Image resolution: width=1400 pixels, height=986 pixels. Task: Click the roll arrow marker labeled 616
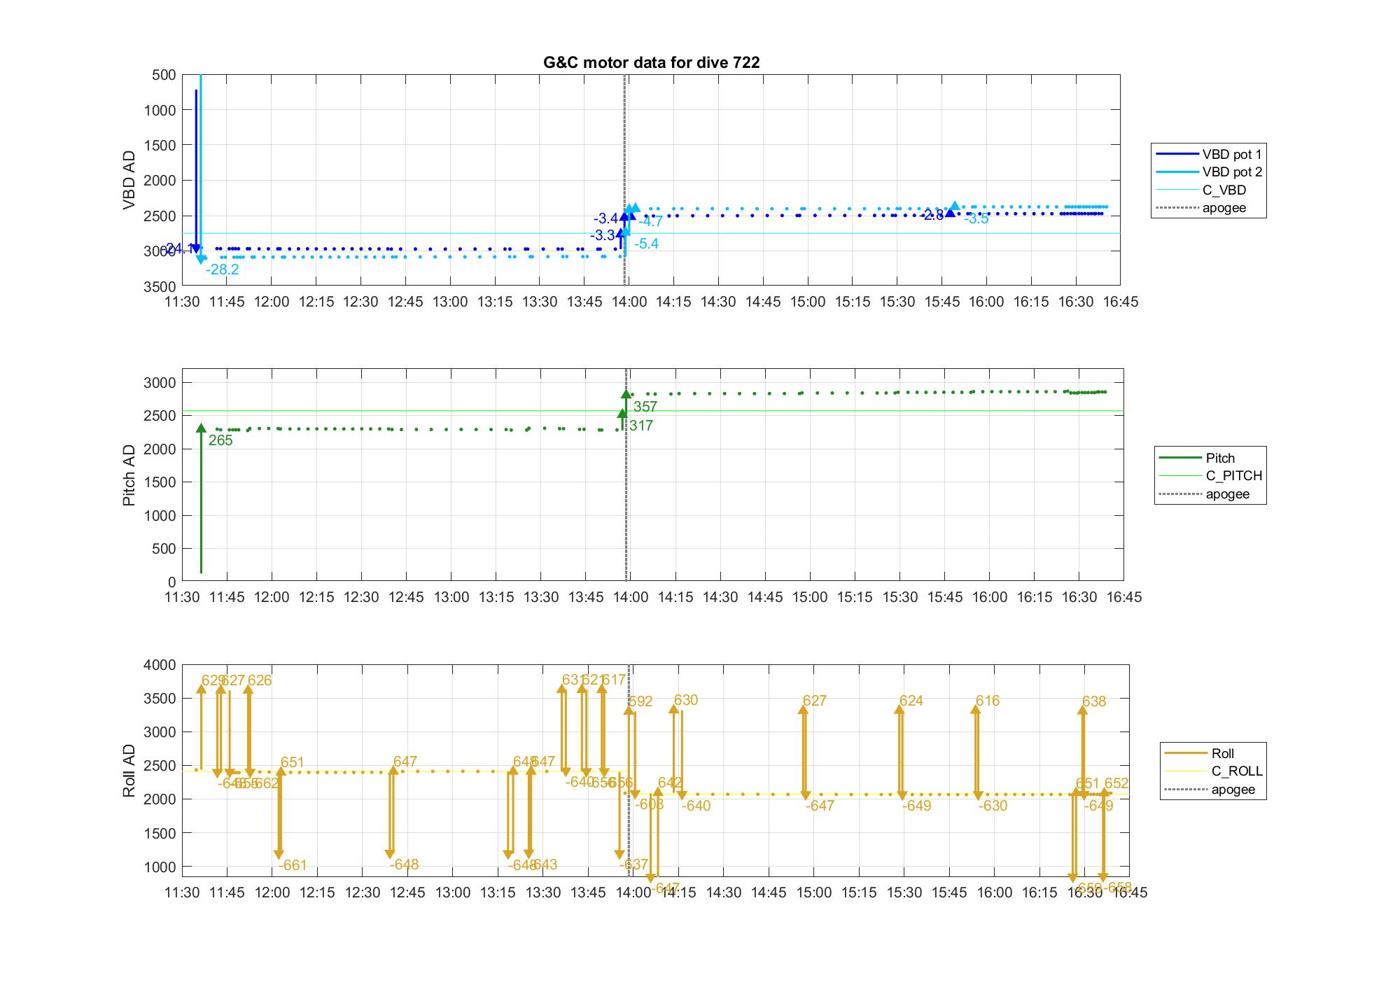click(976, 711)
